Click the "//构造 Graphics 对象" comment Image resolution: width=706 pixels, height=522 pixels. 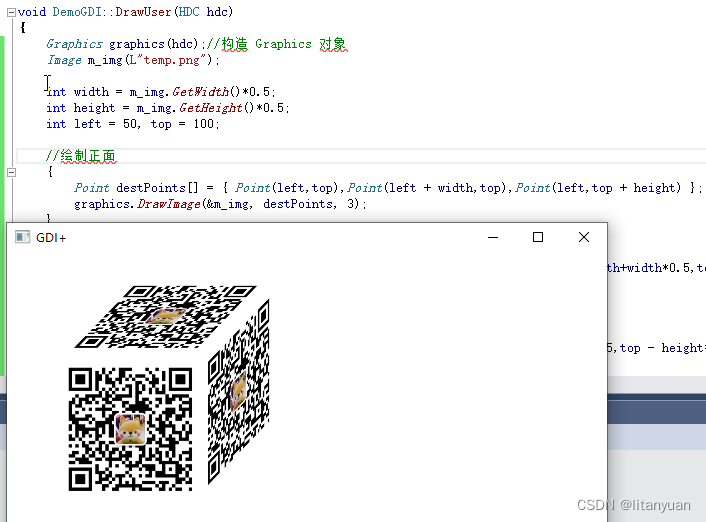tap(276, 44)
